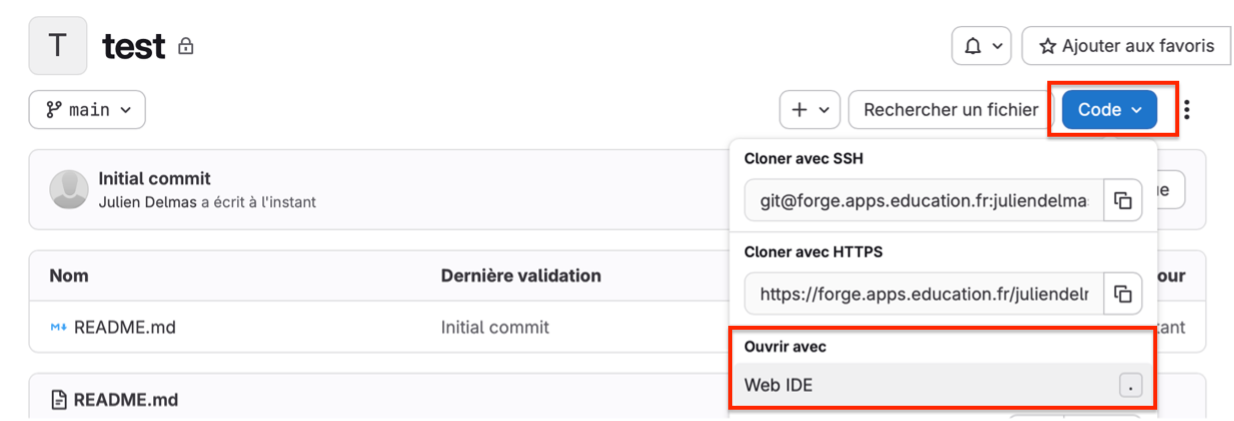Open the Initial commit link
1234x421 pixels.
pyautogui.click(x=154, y=179)
